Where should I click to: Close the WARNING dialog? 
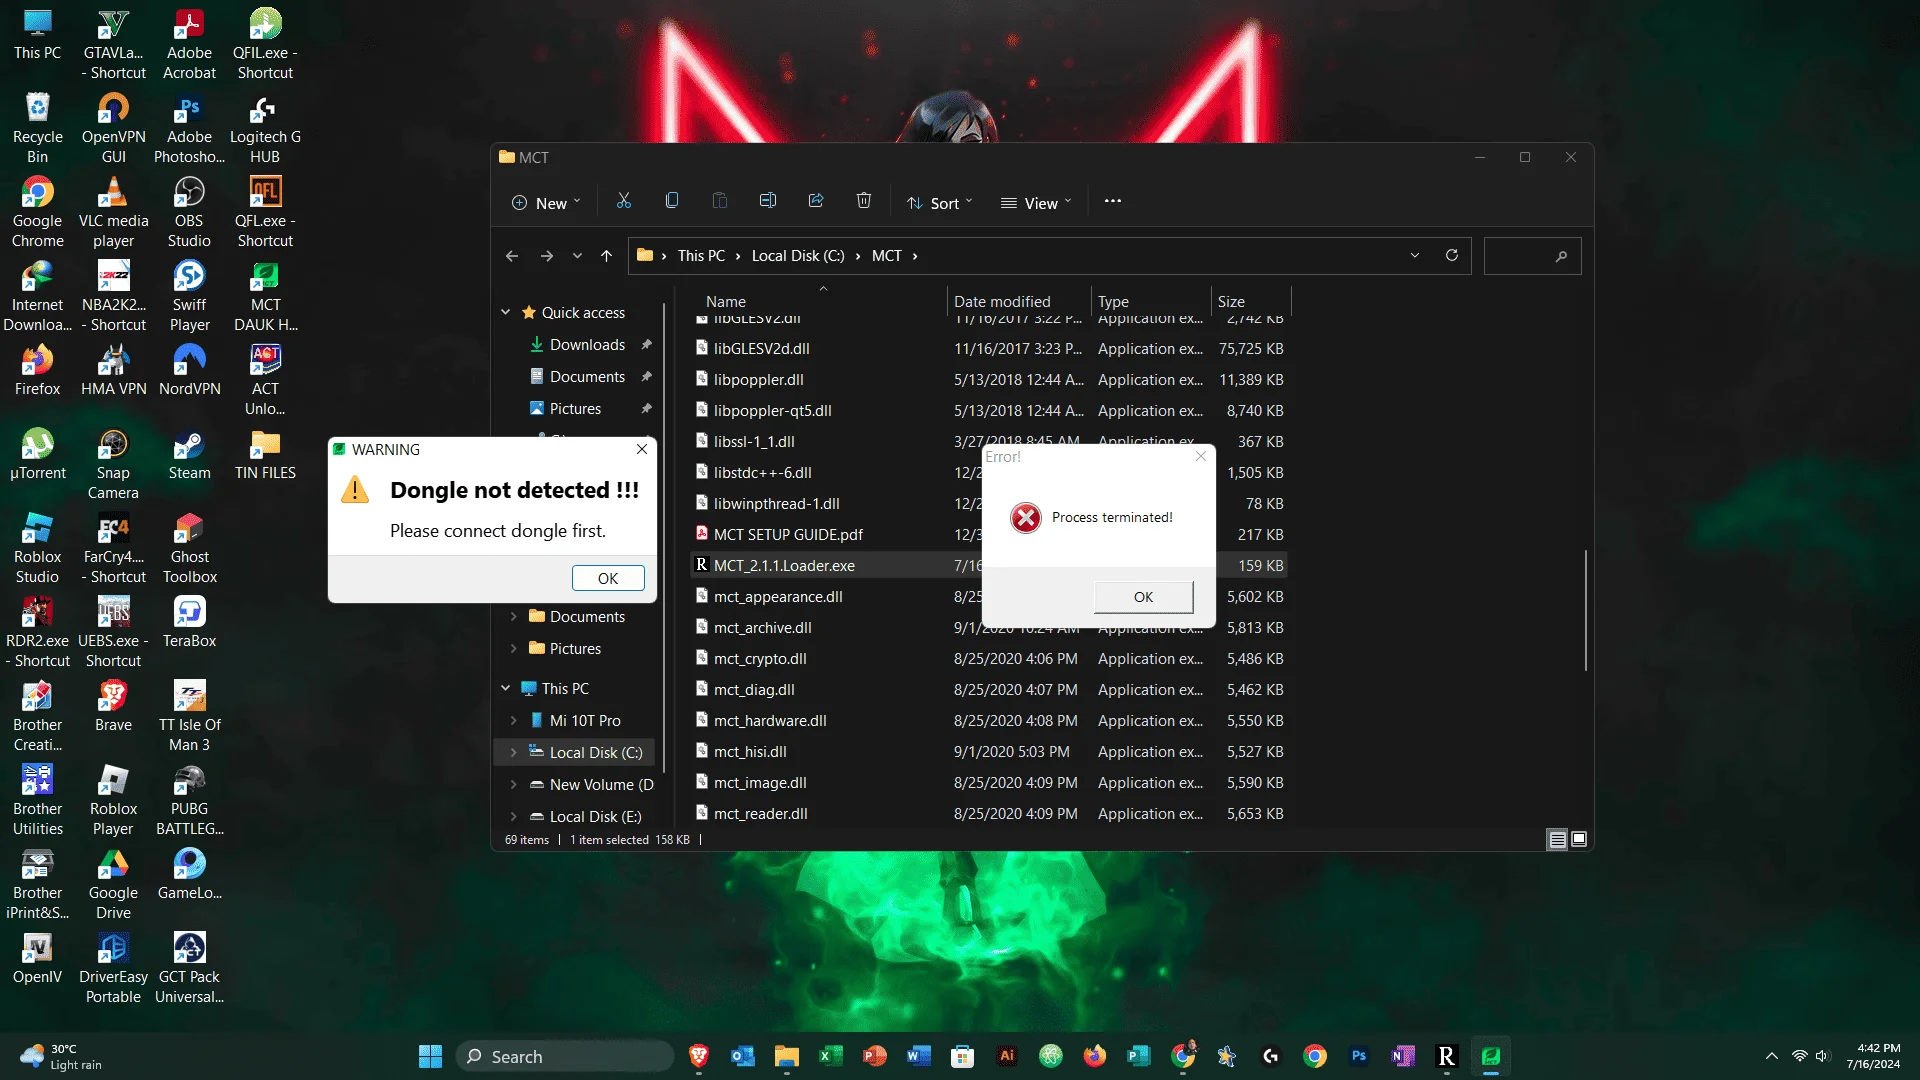point(642,449)
